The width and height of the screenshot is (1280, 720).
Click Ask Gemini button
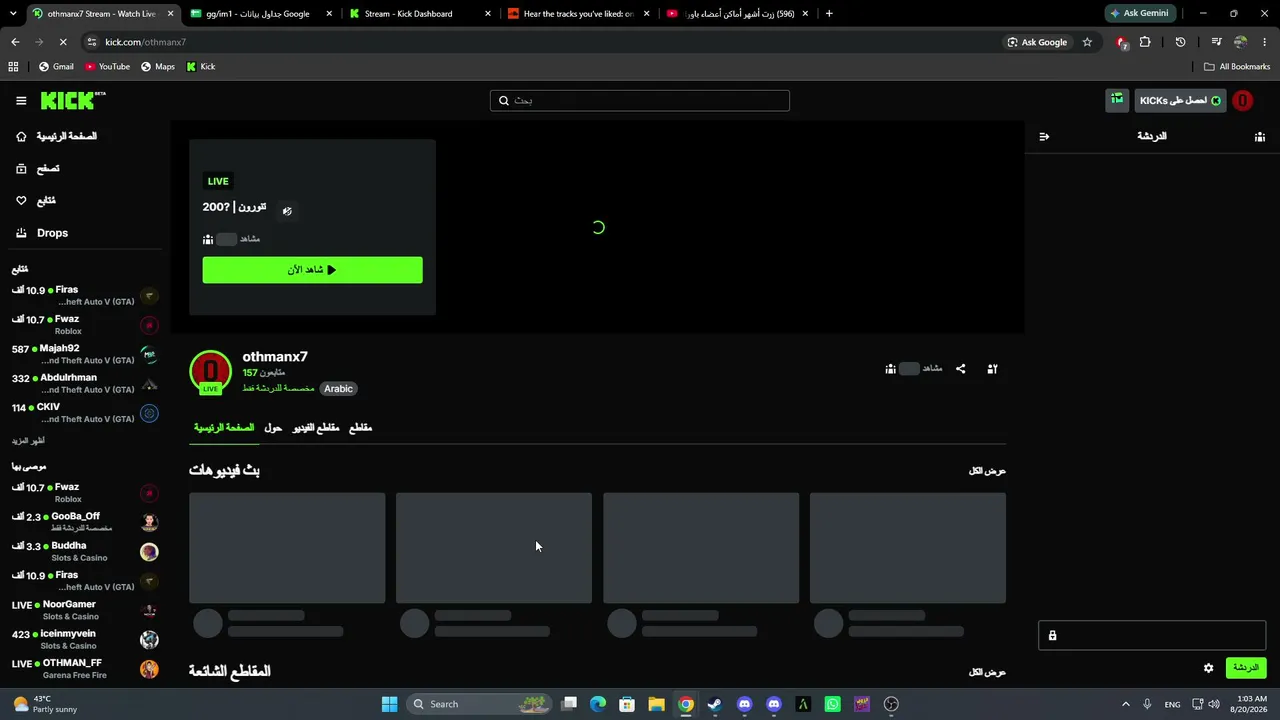click(1138, 14)
